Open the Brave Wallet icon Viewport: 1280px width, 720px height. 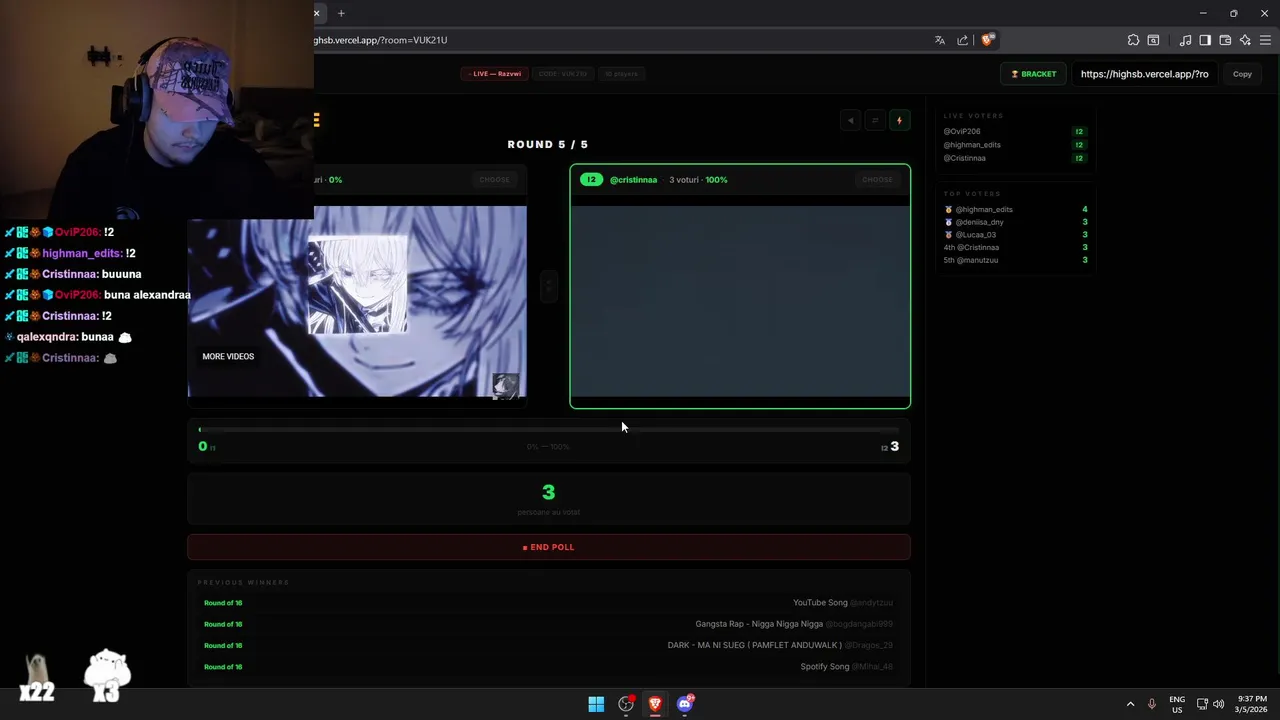1225,40
